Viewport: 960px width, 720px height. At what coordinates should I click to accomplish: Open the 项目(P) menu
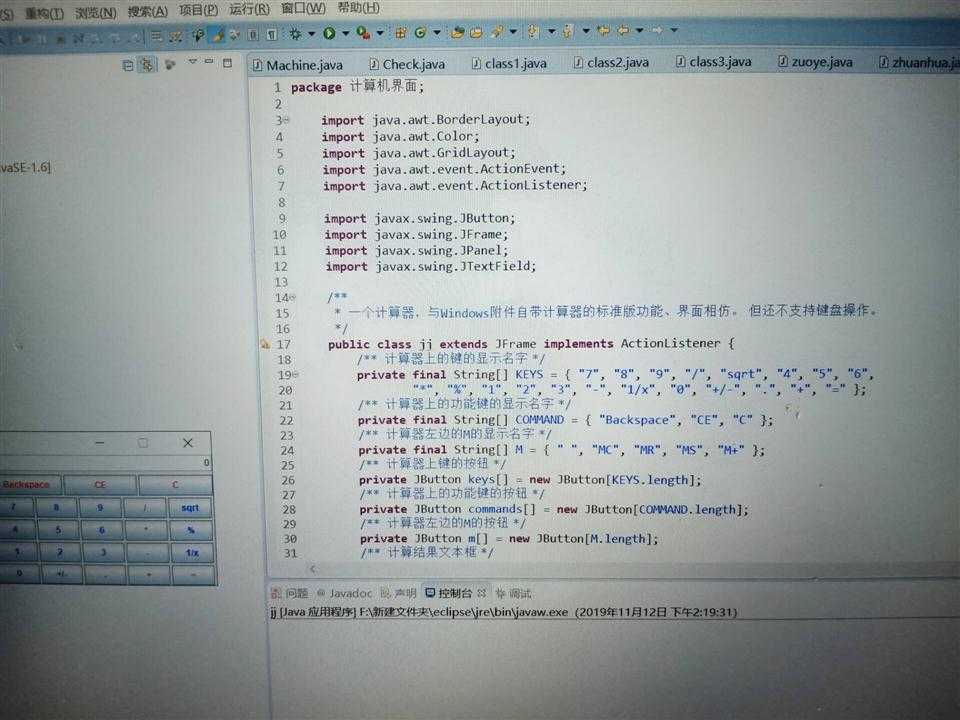198,10
